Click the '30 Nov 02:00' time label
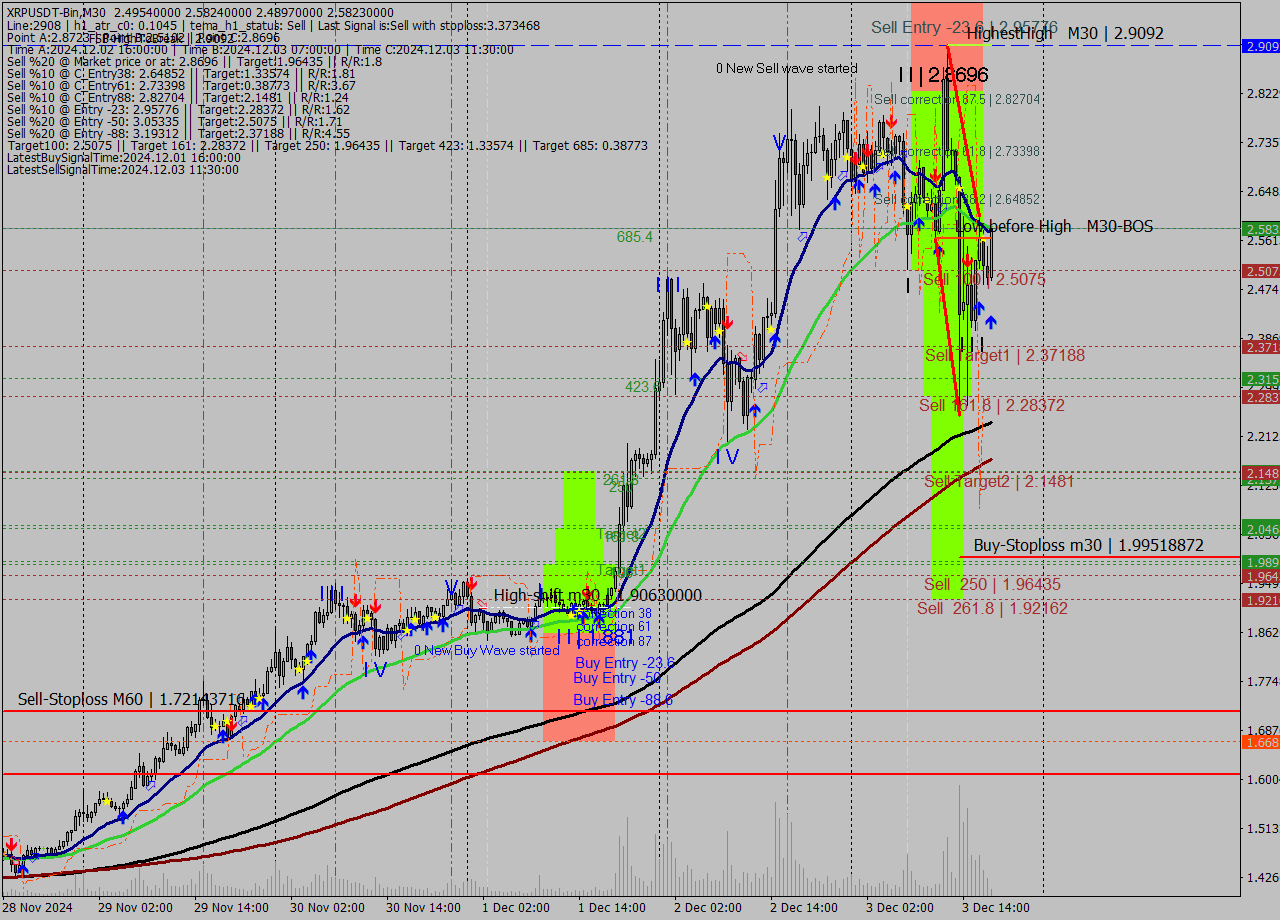 tap(325, 908)
